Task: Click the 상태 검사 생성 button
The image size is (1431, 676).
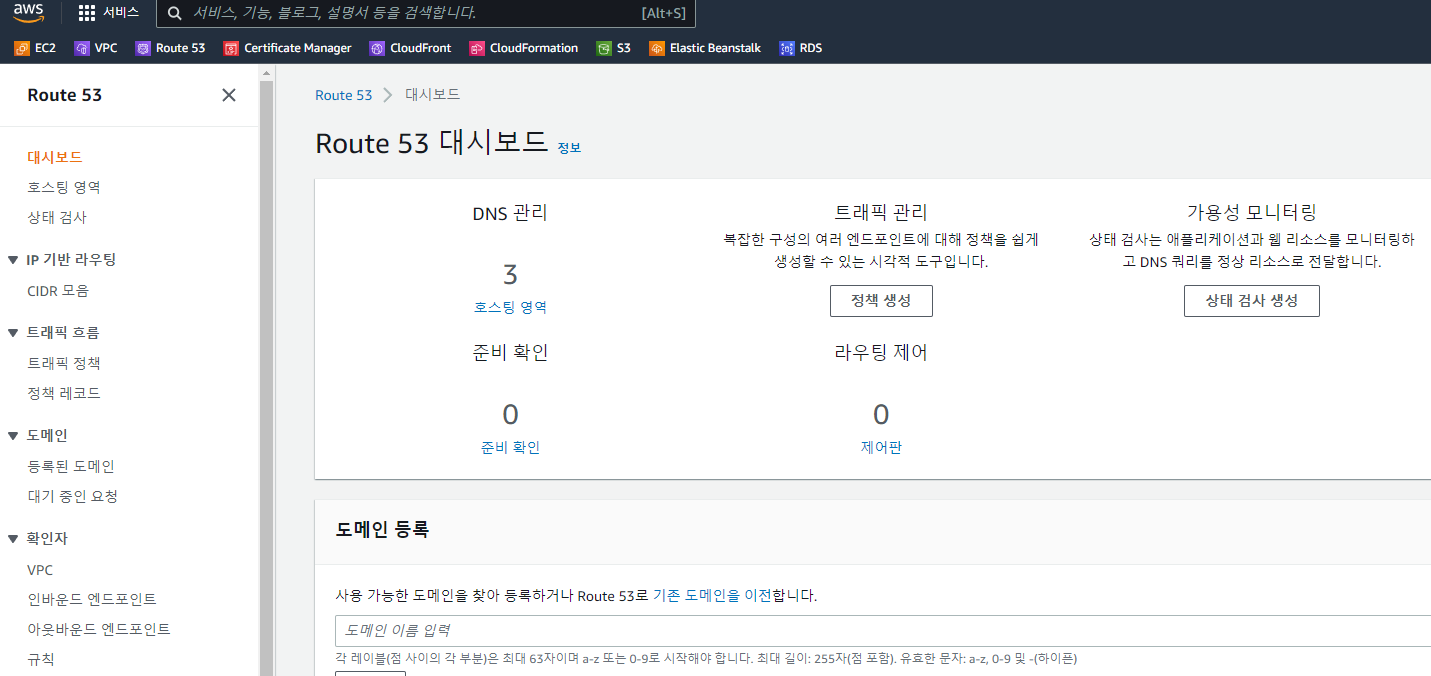Action: (1251, 301)
